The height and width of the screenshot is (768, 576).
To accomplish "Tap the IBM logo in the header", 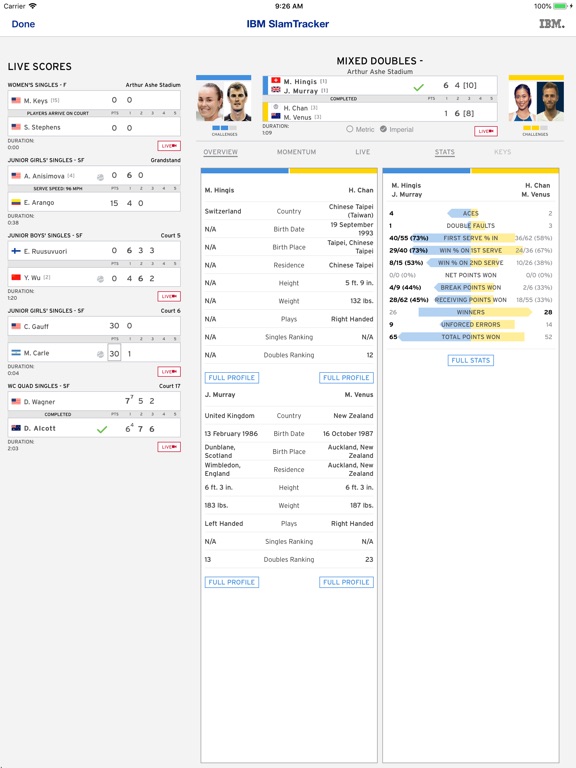I will coord(552,24).
